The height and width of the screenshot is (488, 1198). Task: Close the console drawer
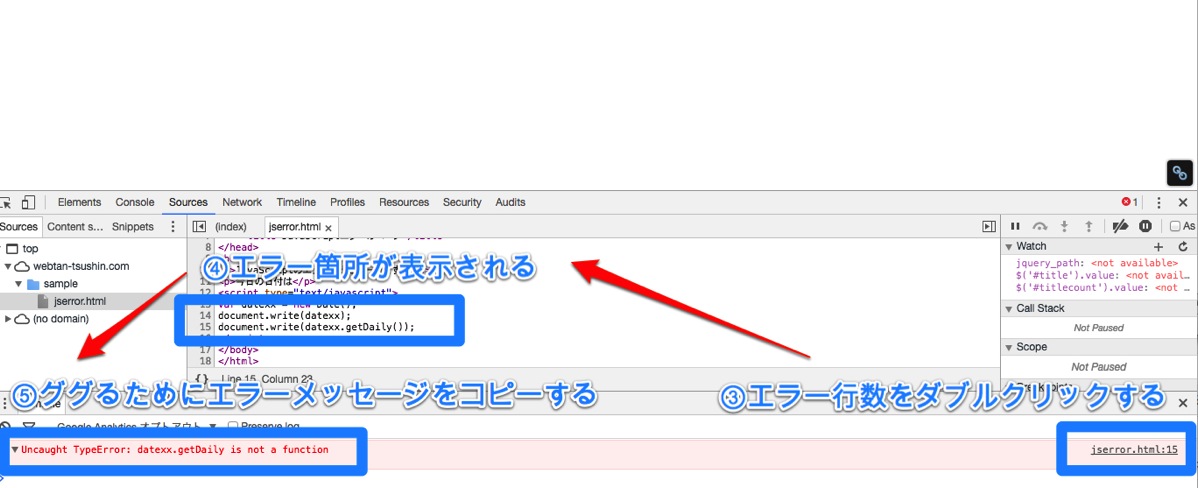tap(1183, 402)
